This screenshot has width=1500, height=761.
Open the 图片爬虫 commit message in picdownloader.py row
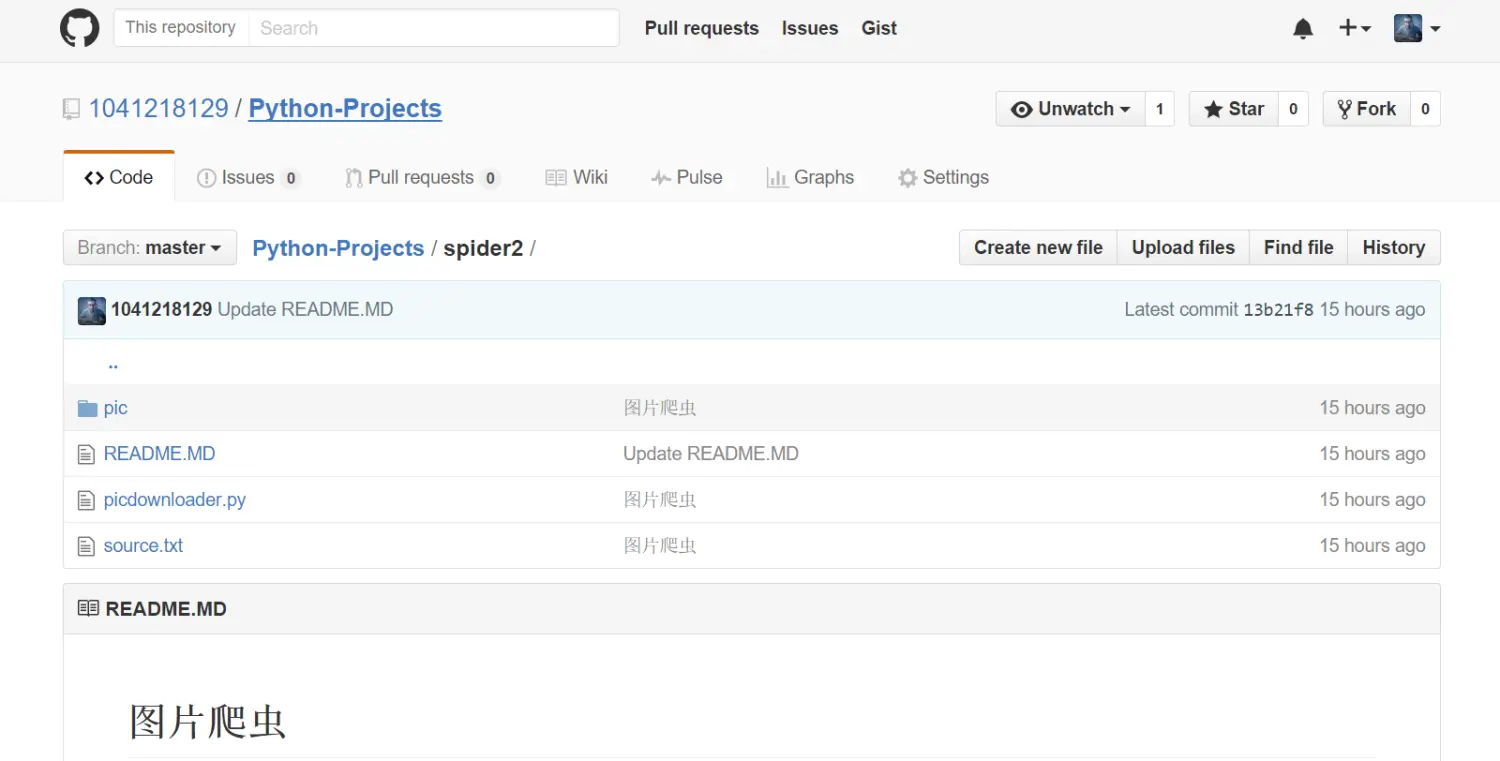point(660,499)
